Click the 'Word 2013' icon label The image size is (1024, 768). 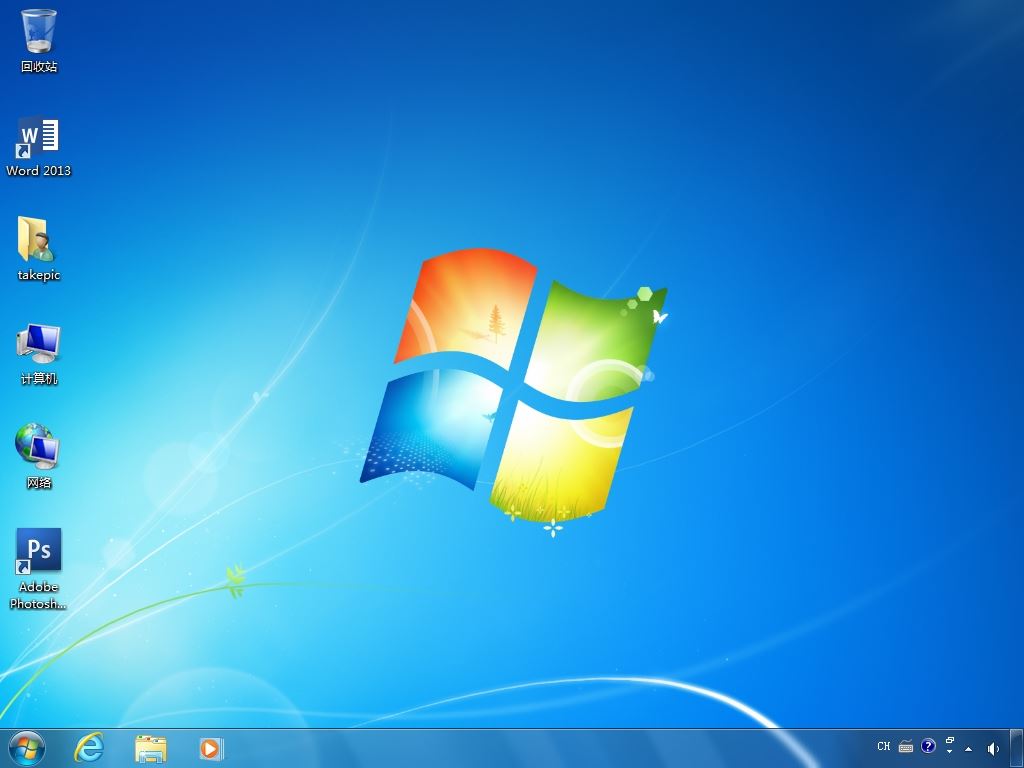(x=39, y=170)
